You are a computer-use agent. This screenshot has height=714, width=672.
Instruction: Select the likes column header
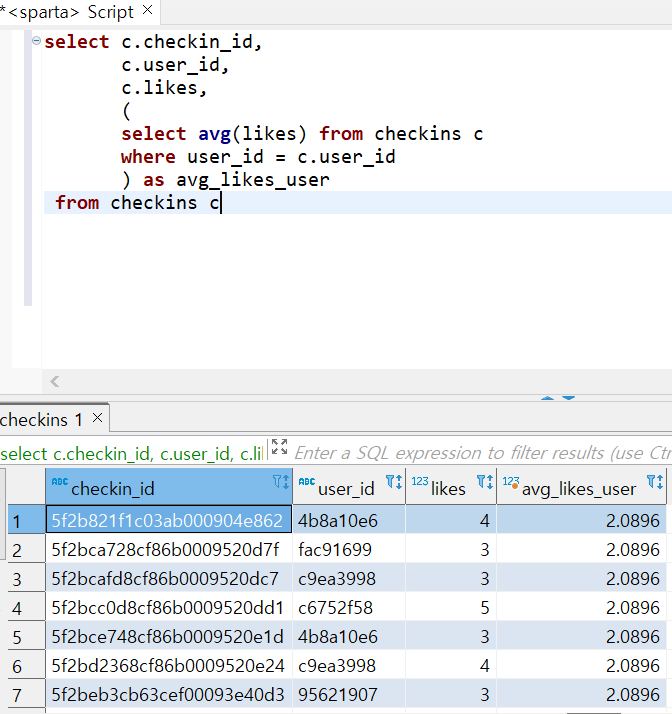(451, 486)
